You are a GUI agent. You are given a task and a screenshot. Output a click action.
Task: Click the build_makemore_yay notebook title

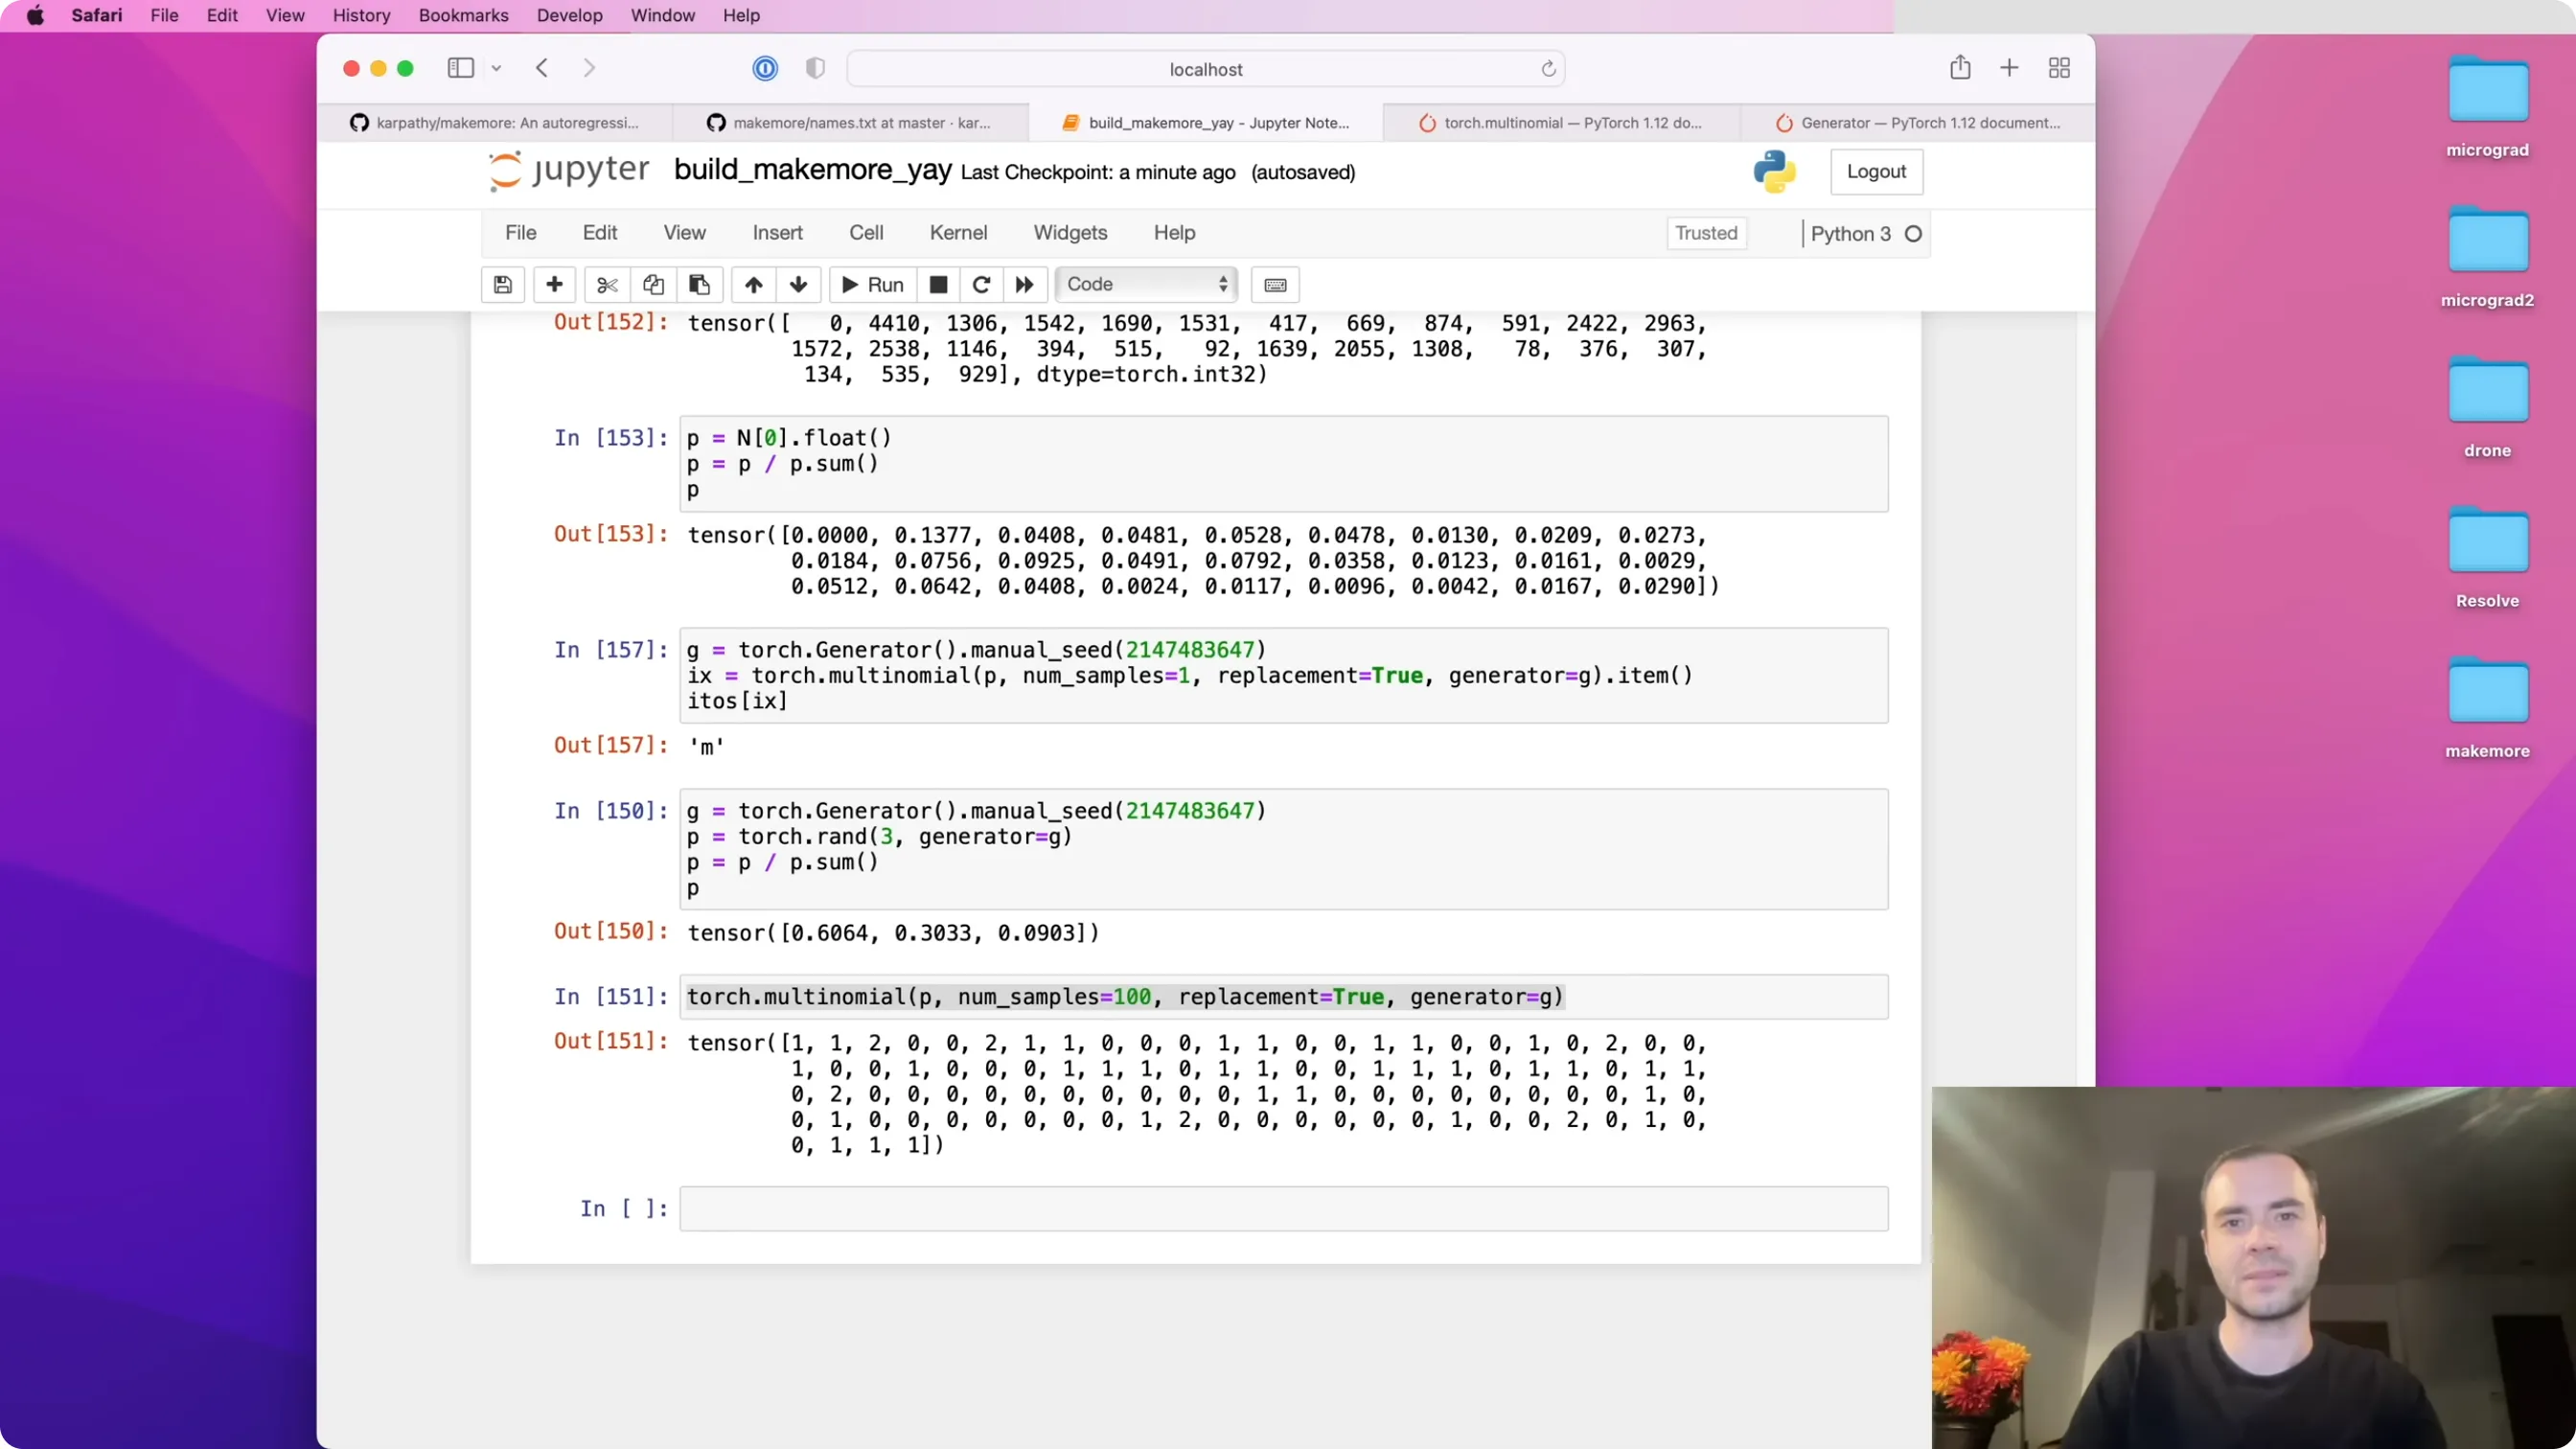pos(812,170)
